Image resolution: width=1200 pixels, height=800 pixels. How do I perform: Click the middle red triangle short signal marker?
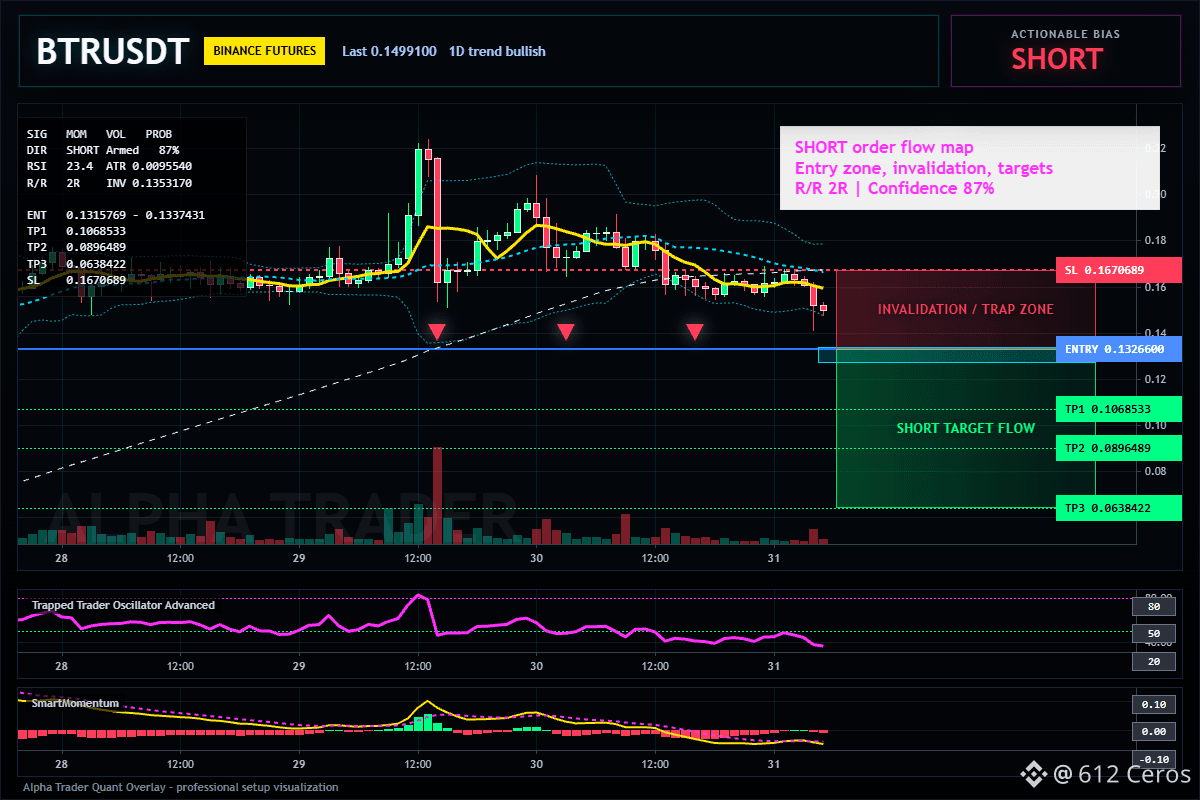(x=565, y=331)
